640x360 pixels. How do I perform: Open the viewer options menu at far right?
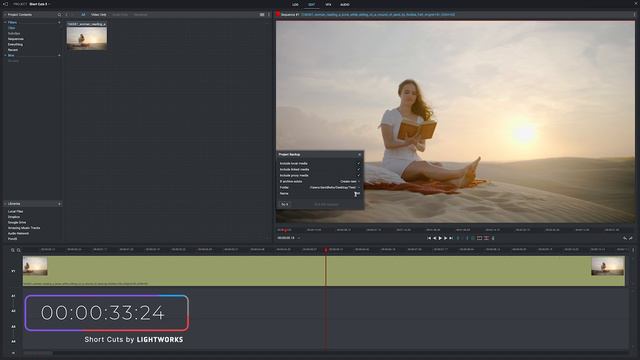tap(634, 15)
